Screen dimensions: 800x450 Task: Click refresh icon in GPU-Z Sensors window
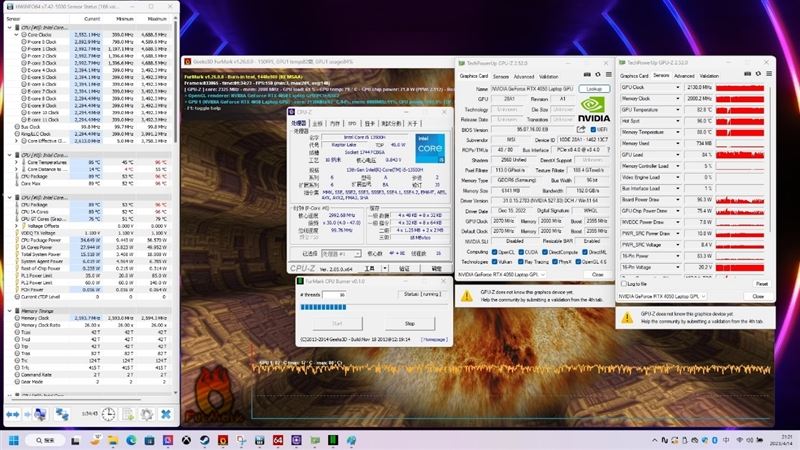tap(759, 74)
